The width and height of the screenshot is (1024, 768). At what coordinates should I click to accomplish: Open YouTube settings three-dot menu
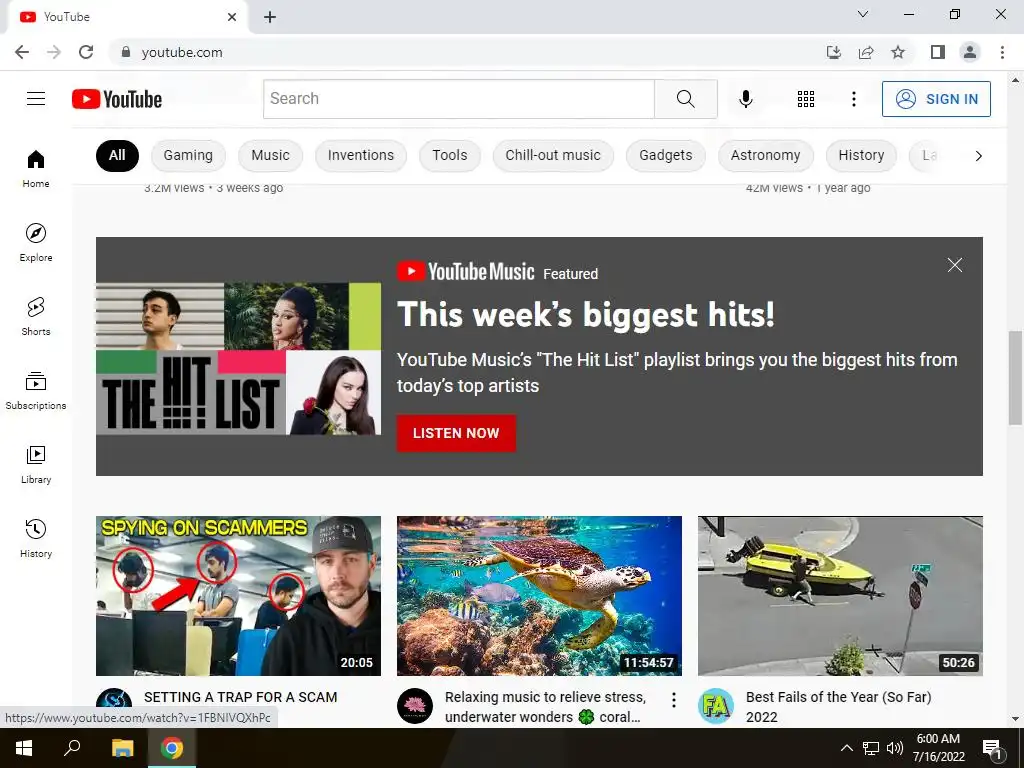854,99
